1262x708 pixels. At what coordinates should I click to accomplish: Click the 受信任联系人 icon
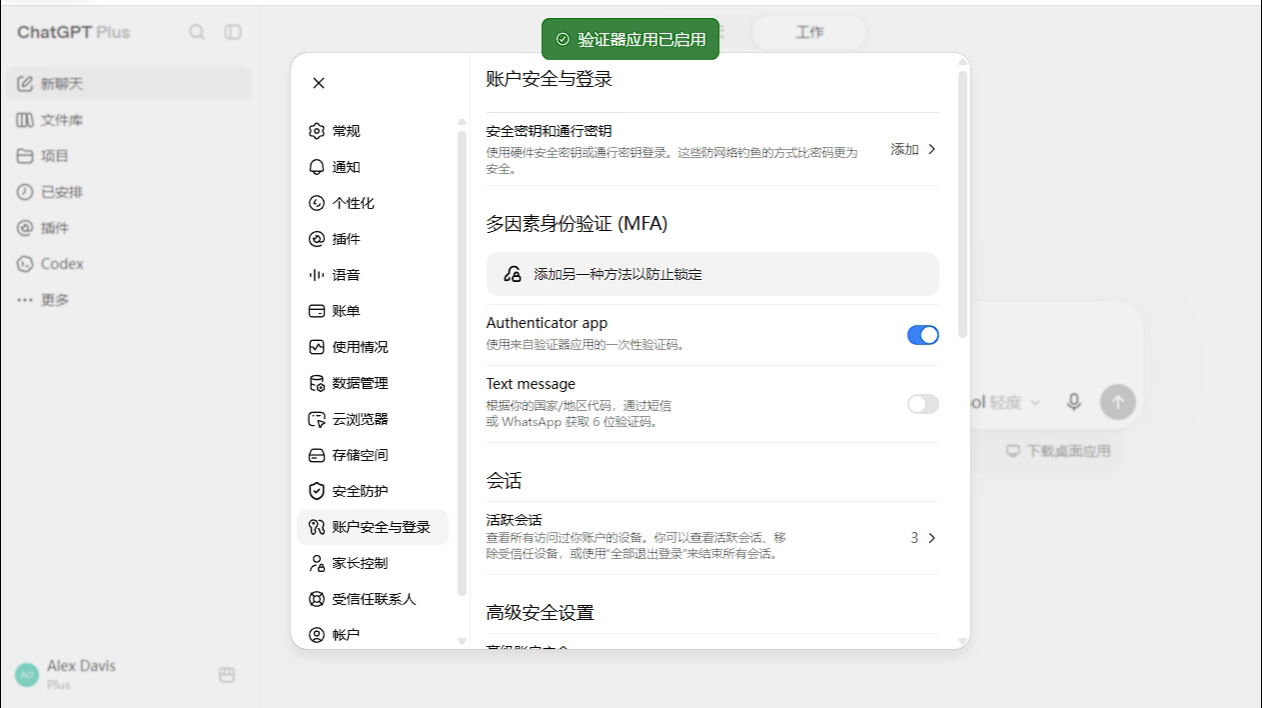(317, 599)
